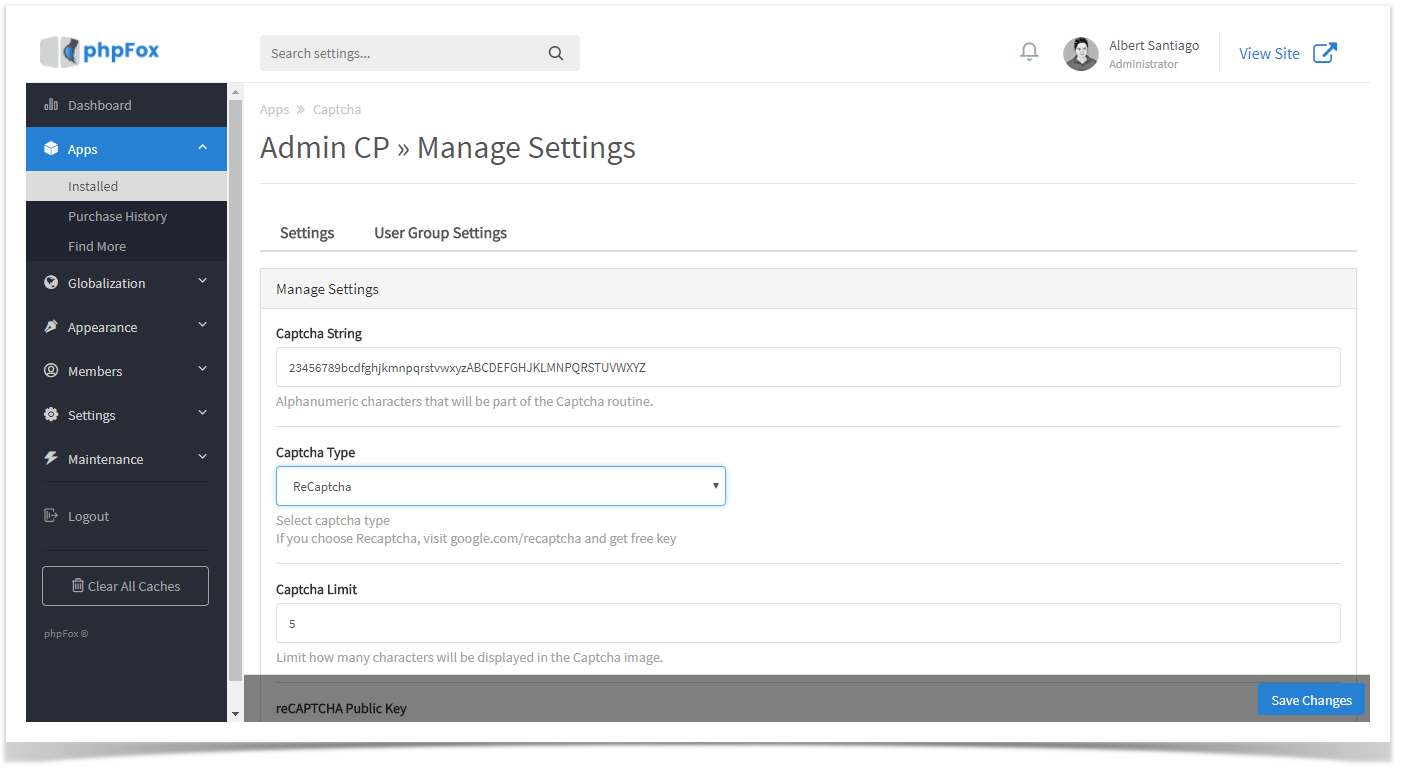
Task: Switch to User Group Settings tab
Action: 441,233
